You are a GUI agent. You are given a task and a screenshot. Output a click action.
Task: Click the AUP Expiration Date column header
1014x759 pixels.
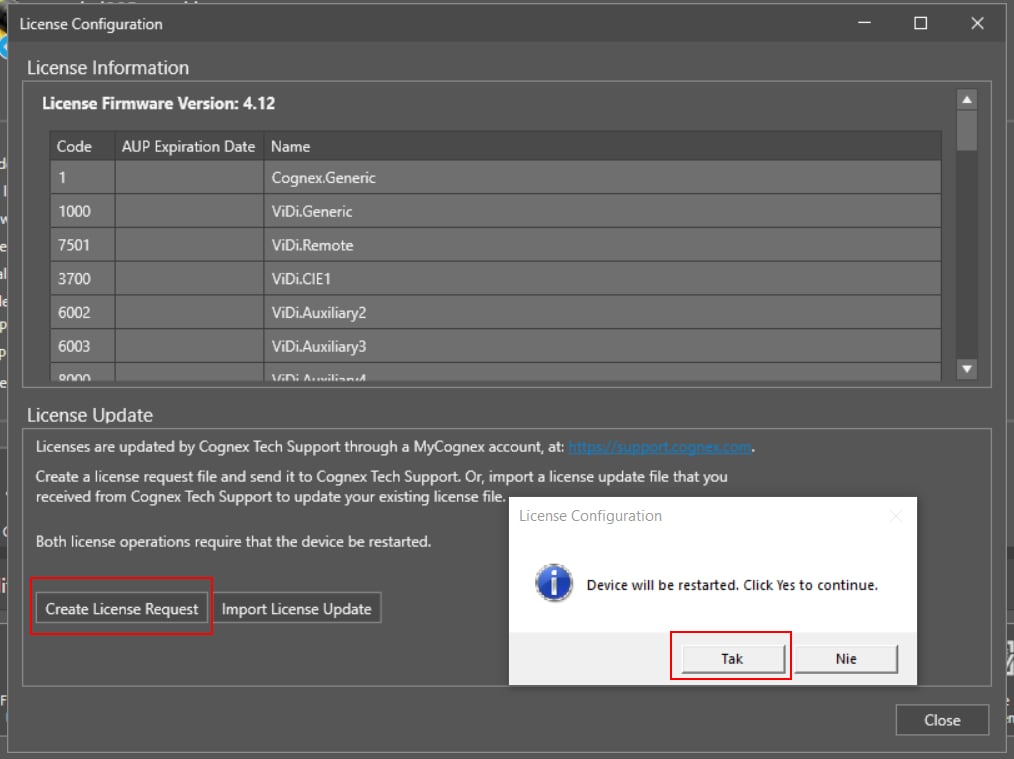coord(189,146)
